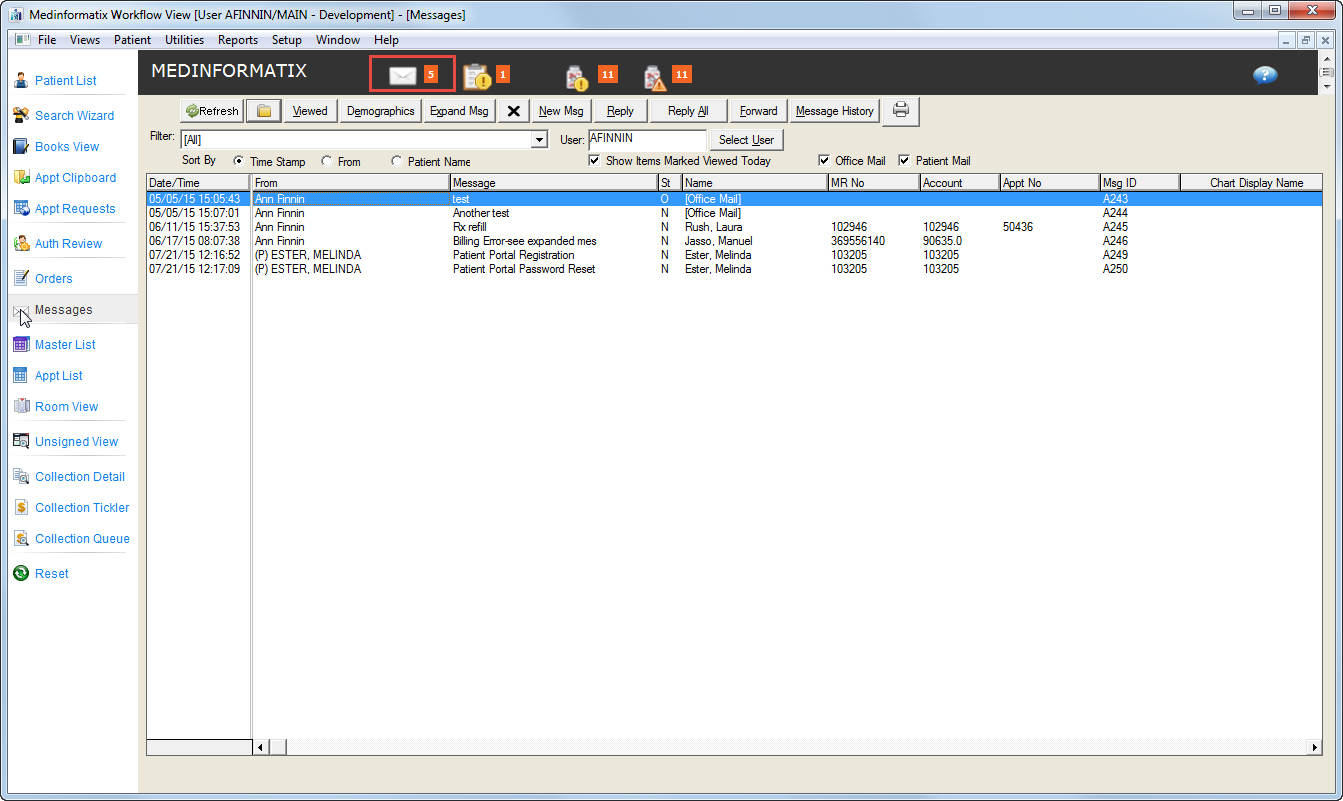The width and height of the screenshot is (1343, 801).
Task: Open the Patient menu
Action: point(132,40)
